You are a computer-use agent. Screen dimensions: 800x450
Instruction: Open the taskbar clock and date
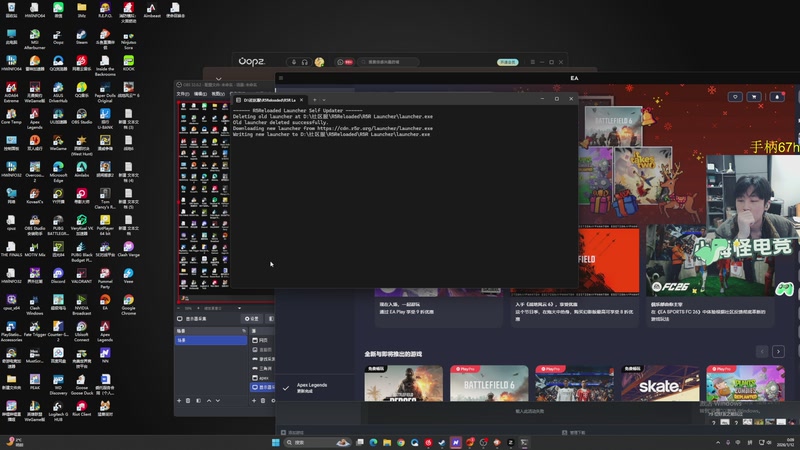click(787, 442)
